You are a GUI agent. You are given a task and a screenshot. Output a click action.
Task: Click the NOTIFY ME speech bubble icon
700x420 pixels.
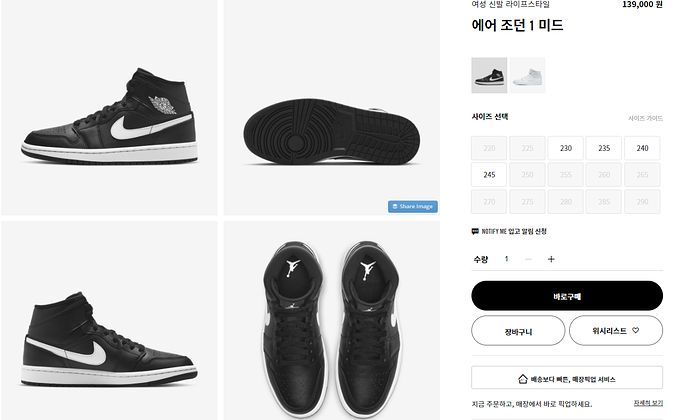(475, 231)
